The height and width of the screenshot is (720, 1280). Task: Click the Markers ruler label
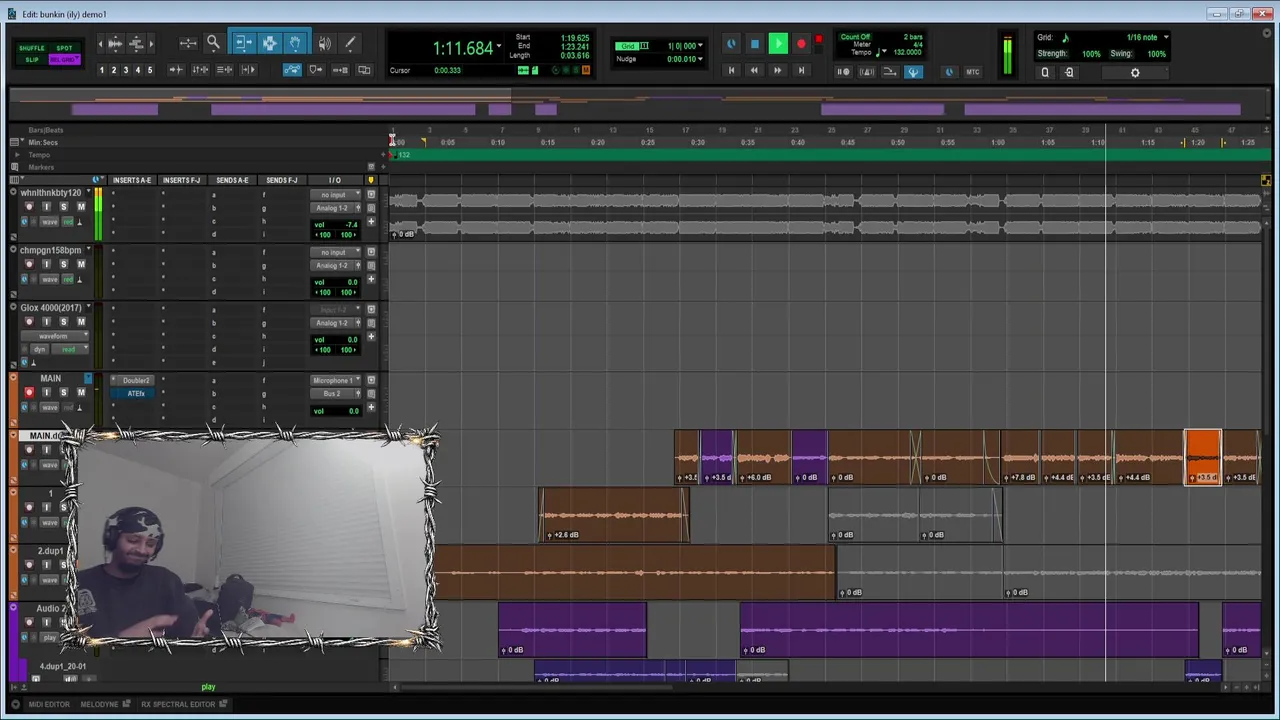pos(41,167)
